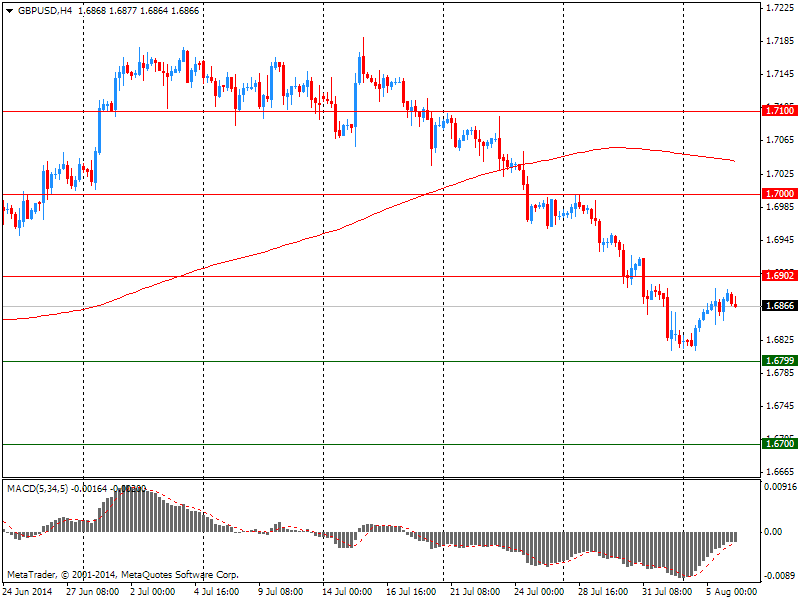
Task: Select the green 1.6700 support level label
Action: [x=779, y=444]
